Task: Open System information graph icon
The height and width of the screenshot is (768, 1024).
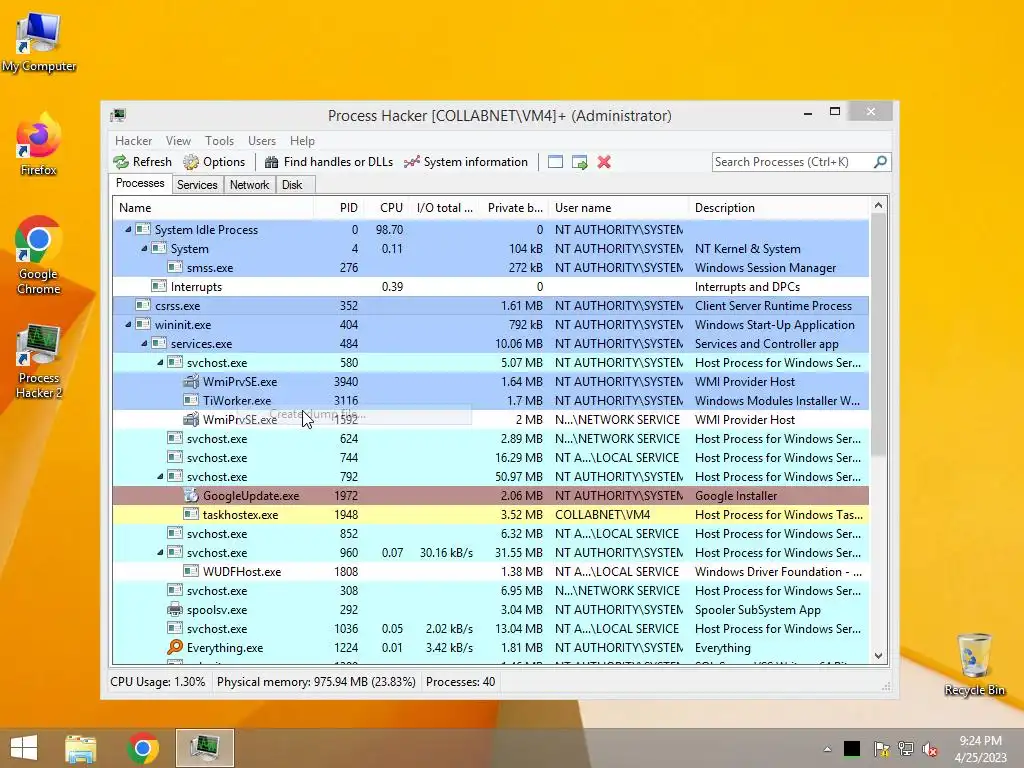Action: coord(411,162)
